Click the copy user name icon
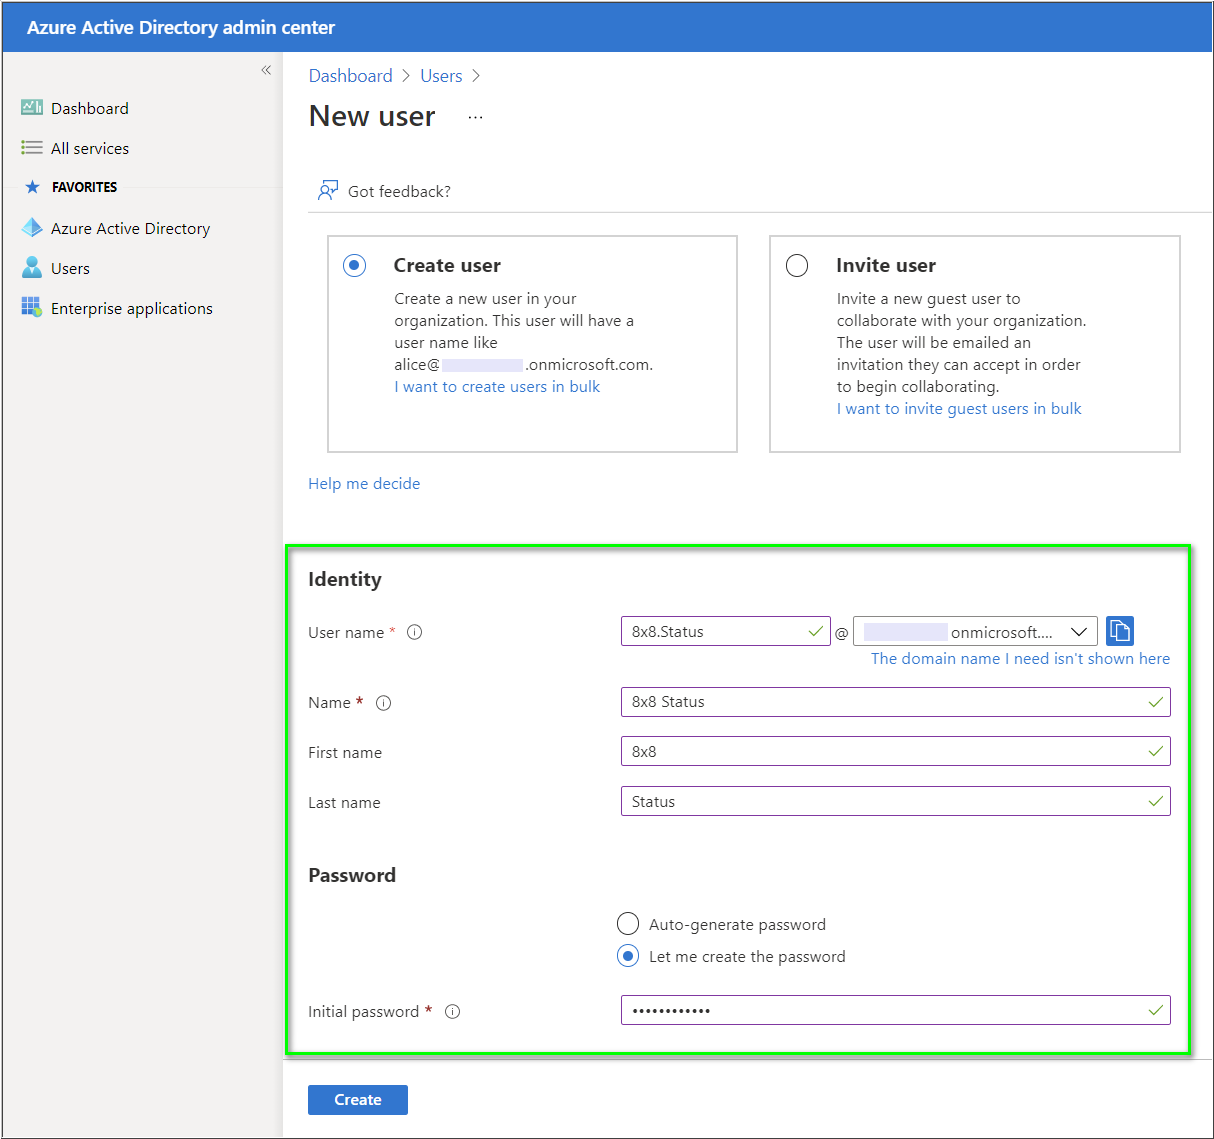 click(x=1120, y=631)
